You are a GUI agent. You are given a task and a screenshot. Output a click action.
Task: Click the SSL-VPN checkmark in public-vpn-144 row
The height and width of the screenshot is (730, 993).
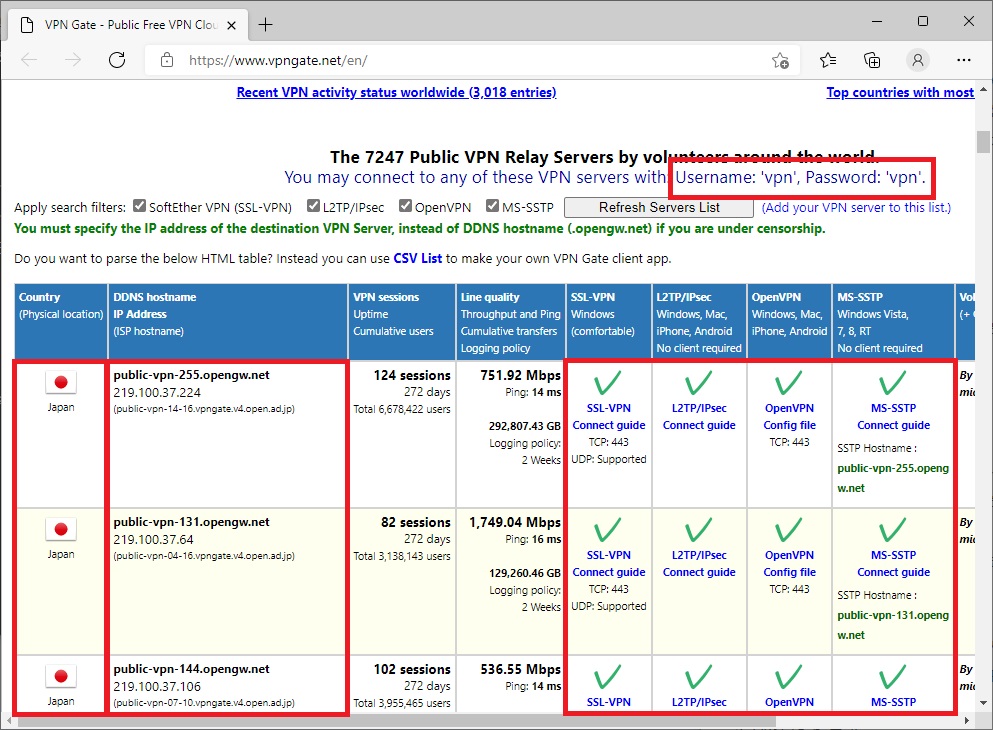point(608,677)
